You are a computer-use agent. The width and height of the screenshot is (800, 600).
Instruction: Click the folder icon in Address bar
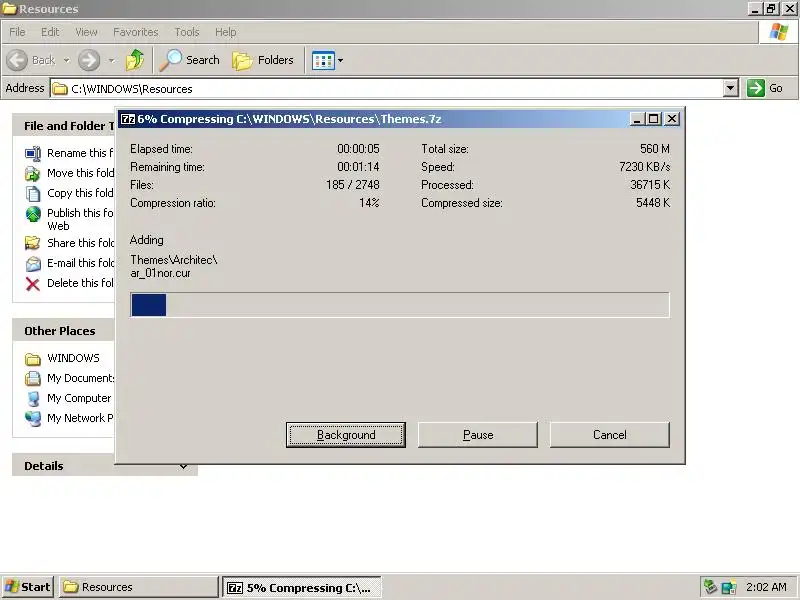point(60,89)
